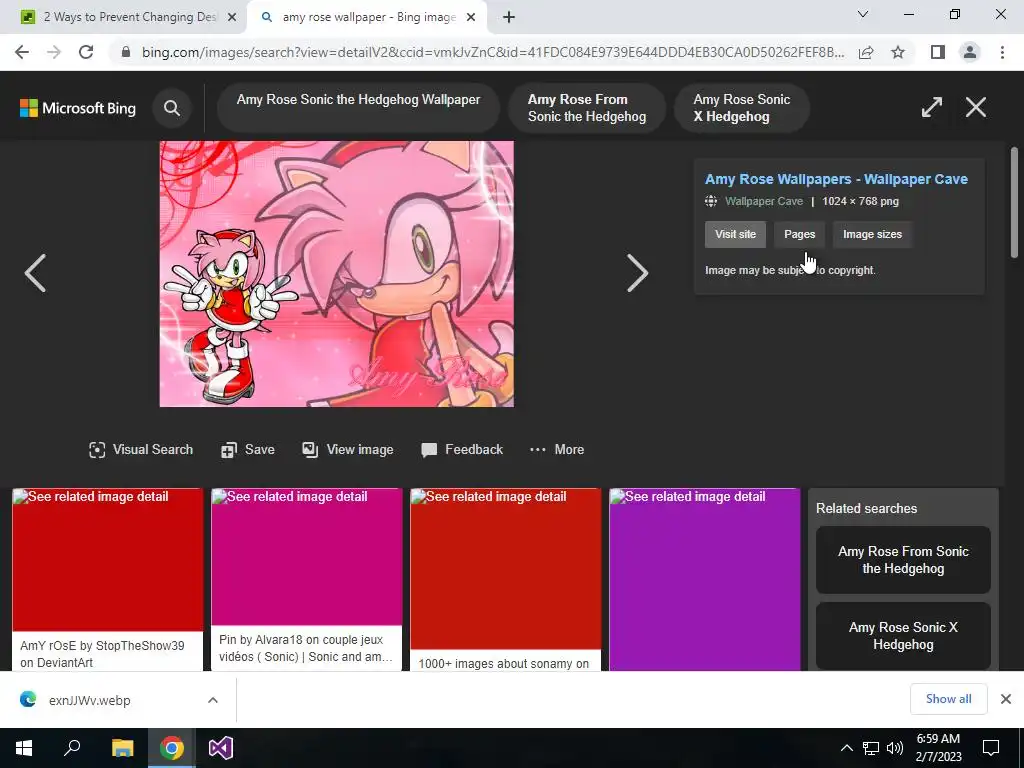
Task: Select Amy Rose From Sonic the Hedgehog chip at top
Action: coord(586,108)
